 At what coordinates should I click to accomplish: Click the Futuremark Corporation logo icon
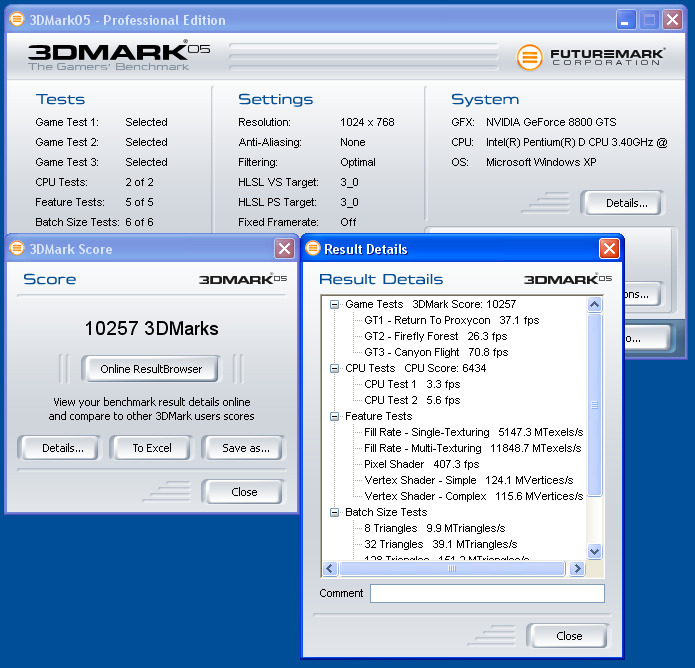point(529,57)
